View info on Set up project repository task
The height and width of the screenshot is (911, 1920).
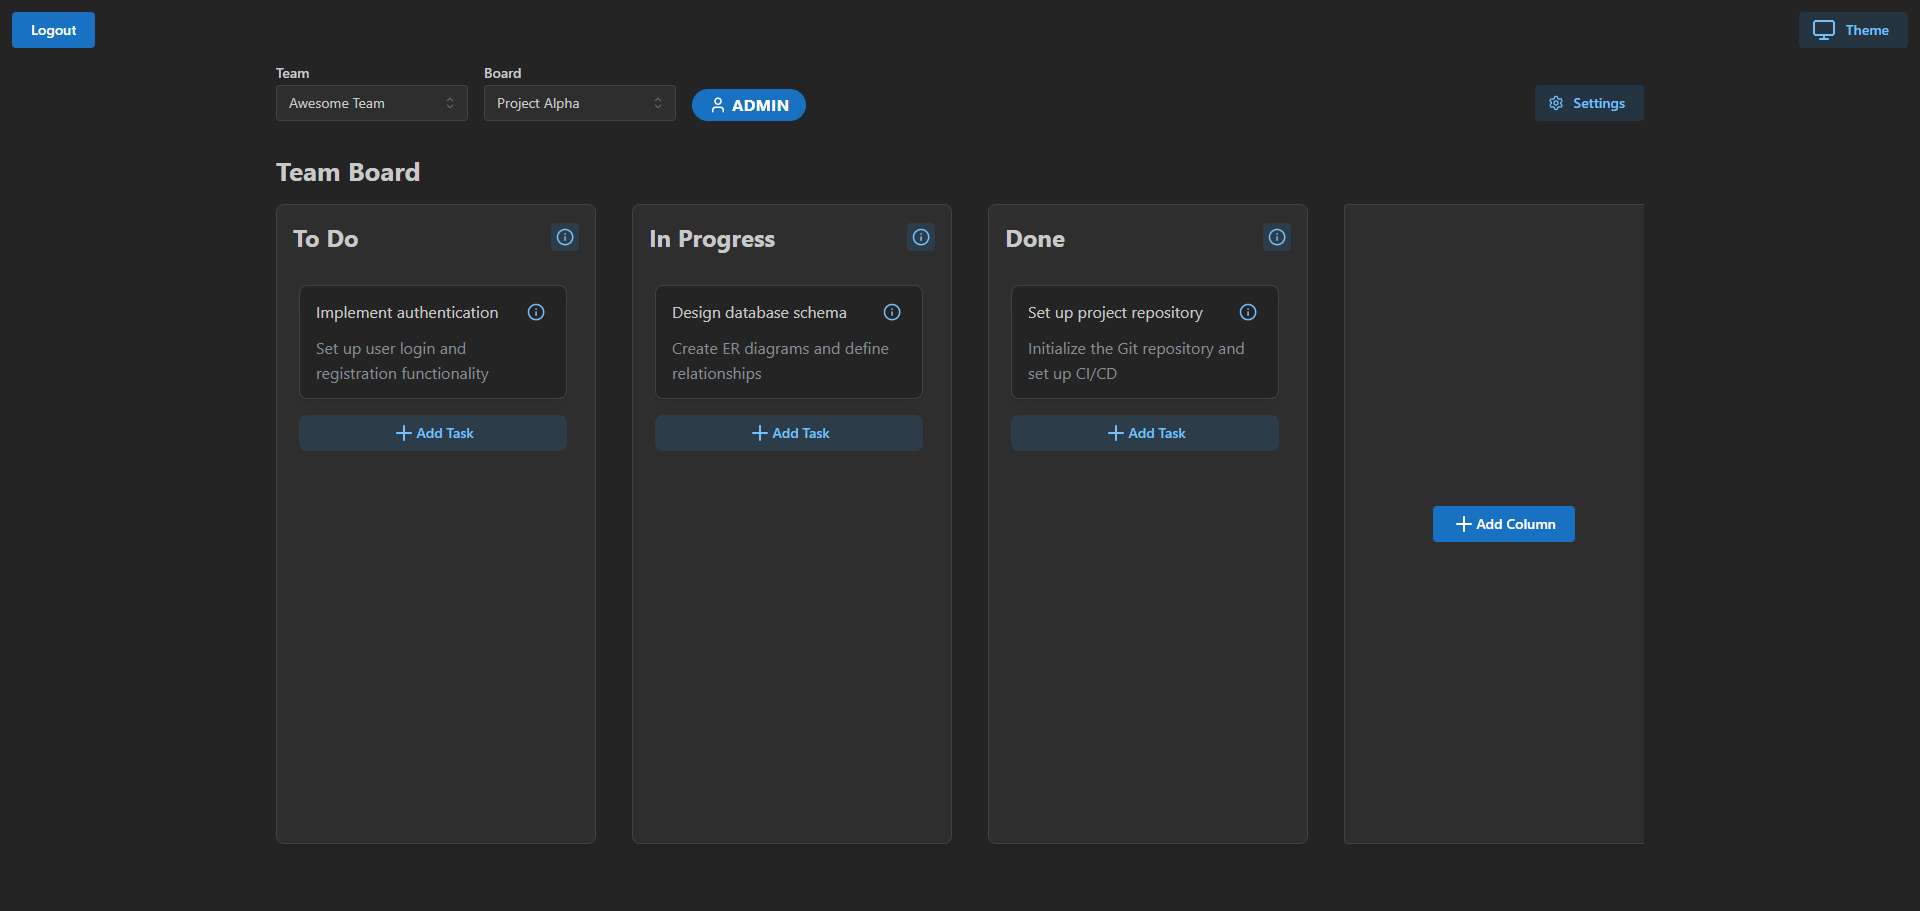tap(1247, 312)
